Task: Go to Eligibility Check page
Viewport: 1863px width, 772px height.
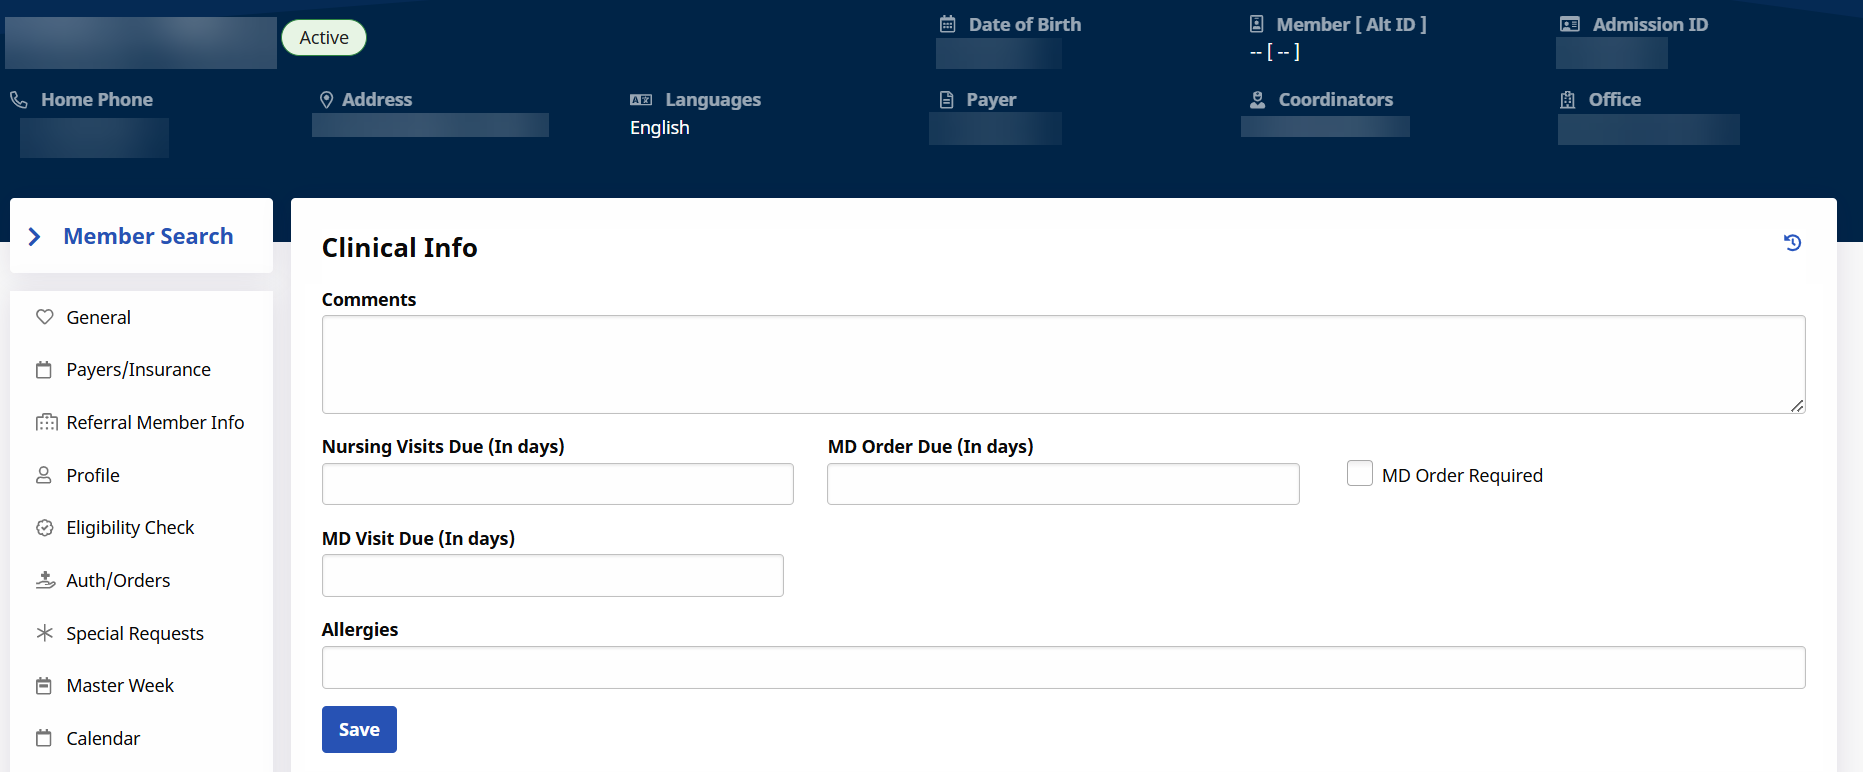Action: (x=130, y=527)
